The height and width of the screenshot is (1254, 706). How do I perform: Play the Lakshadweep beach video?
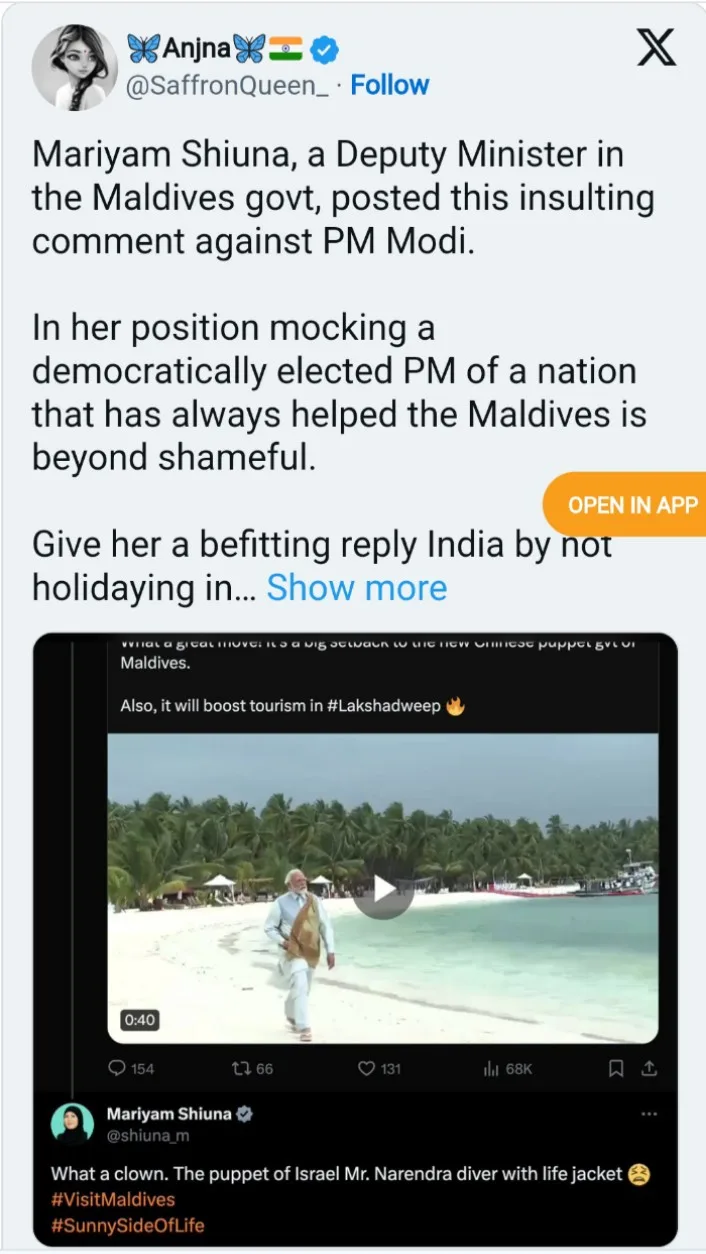click(x=383, y=888)
